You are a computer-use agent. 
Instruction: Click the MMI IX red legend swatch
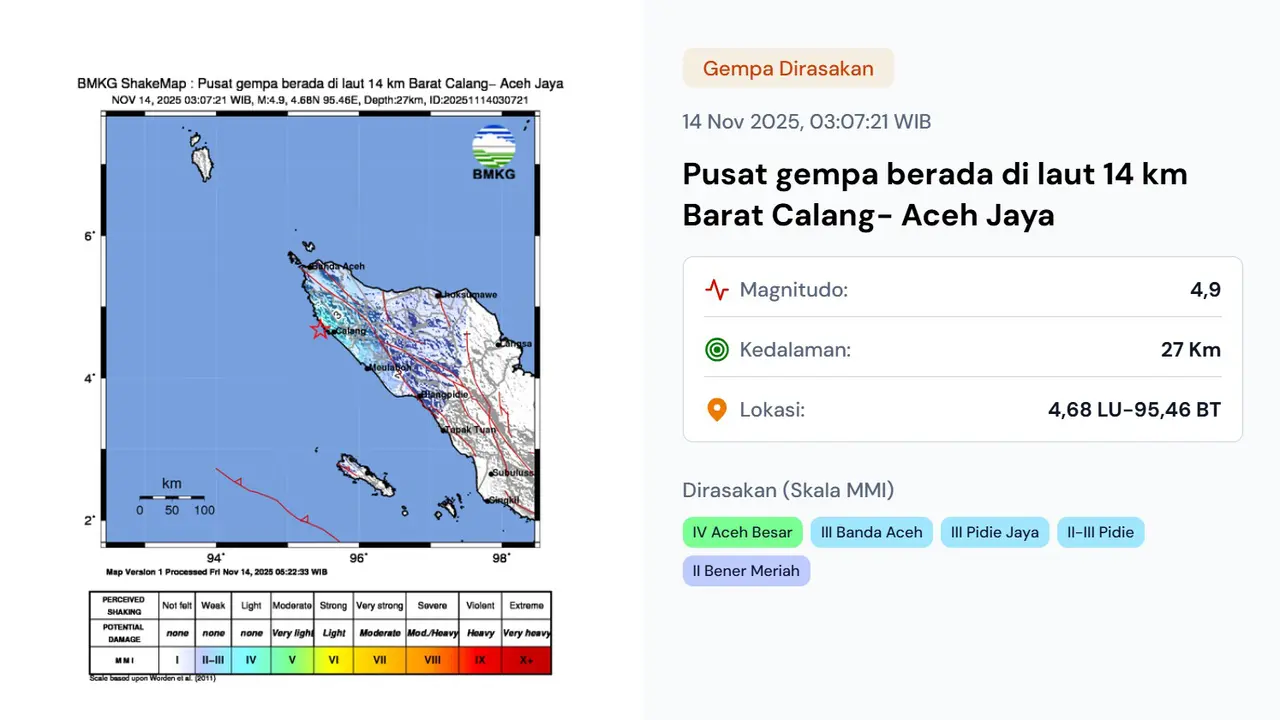[480, 660]
